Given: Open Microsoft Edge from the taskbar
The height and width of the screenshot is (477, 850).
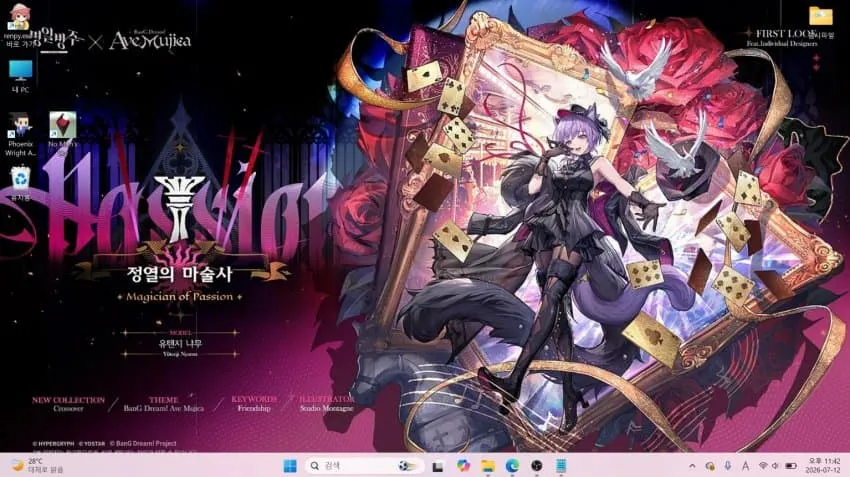Looking at the screenshot, I should coord(512,466).
